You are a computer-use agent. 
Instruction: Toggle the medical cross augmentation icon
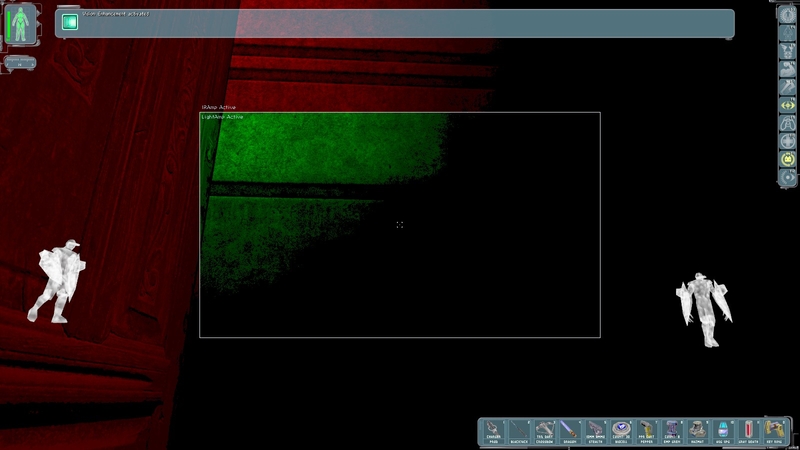[788, 141]
